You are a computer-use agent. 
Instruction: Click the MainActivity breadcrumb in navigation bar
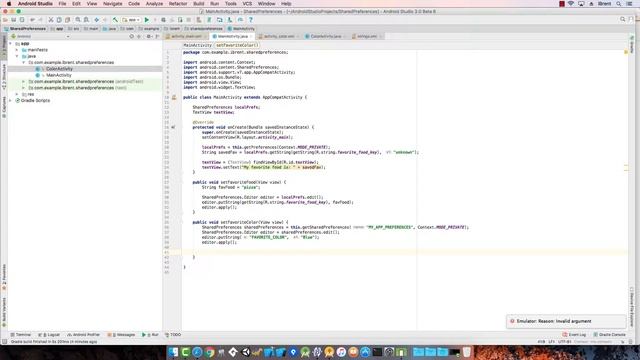click(x=241, y=29)
